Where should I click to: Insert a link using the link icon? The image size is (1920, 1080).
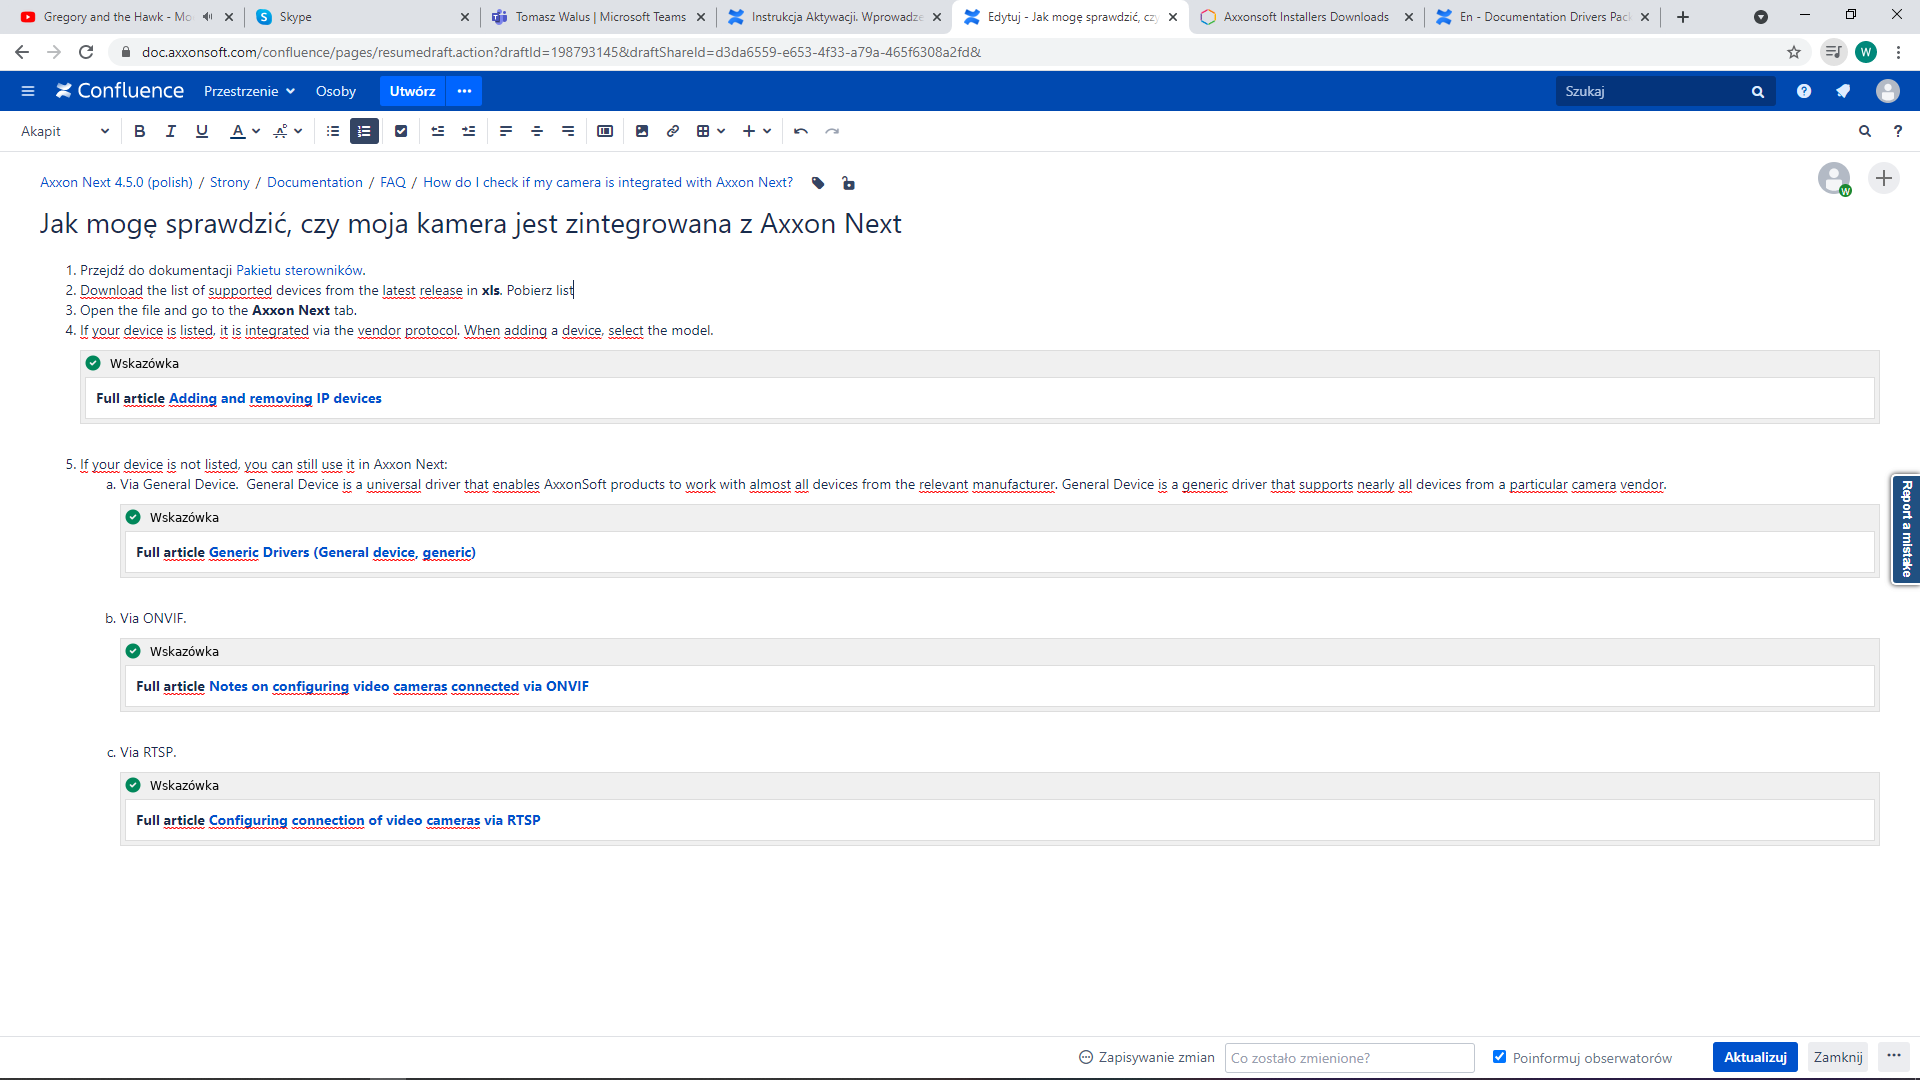[x=673, y=131]
